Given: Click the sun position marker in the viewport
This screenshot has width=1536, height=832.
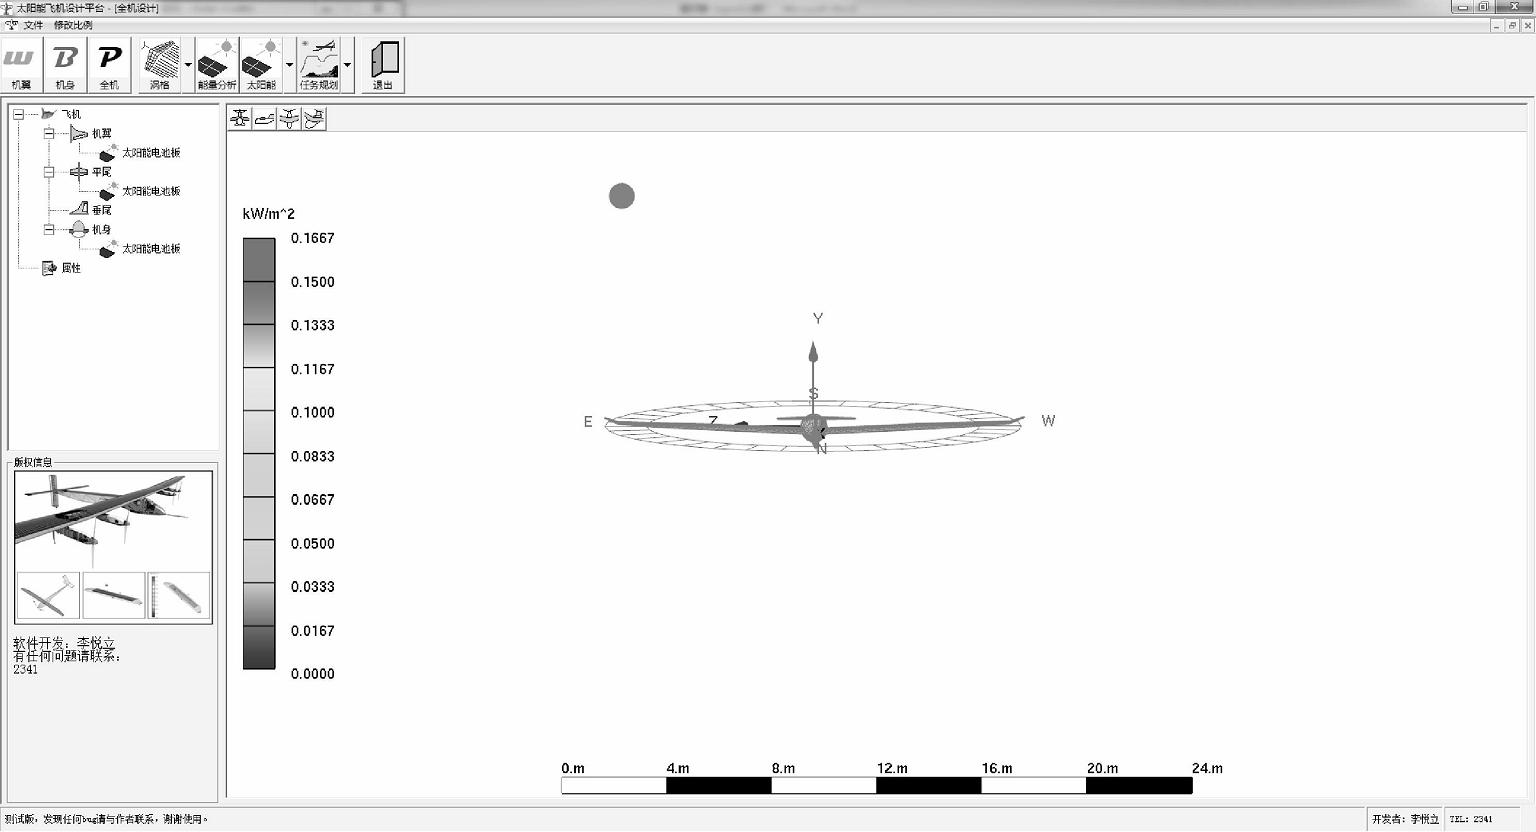Looking at the screenshot, I should point(622,196).
